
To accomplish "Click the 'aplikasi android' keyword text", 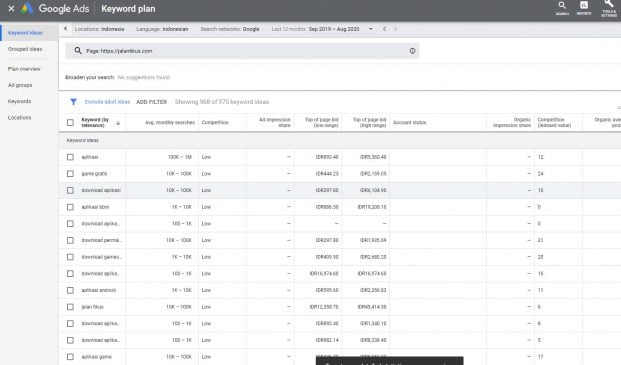I will click(99, 290).
